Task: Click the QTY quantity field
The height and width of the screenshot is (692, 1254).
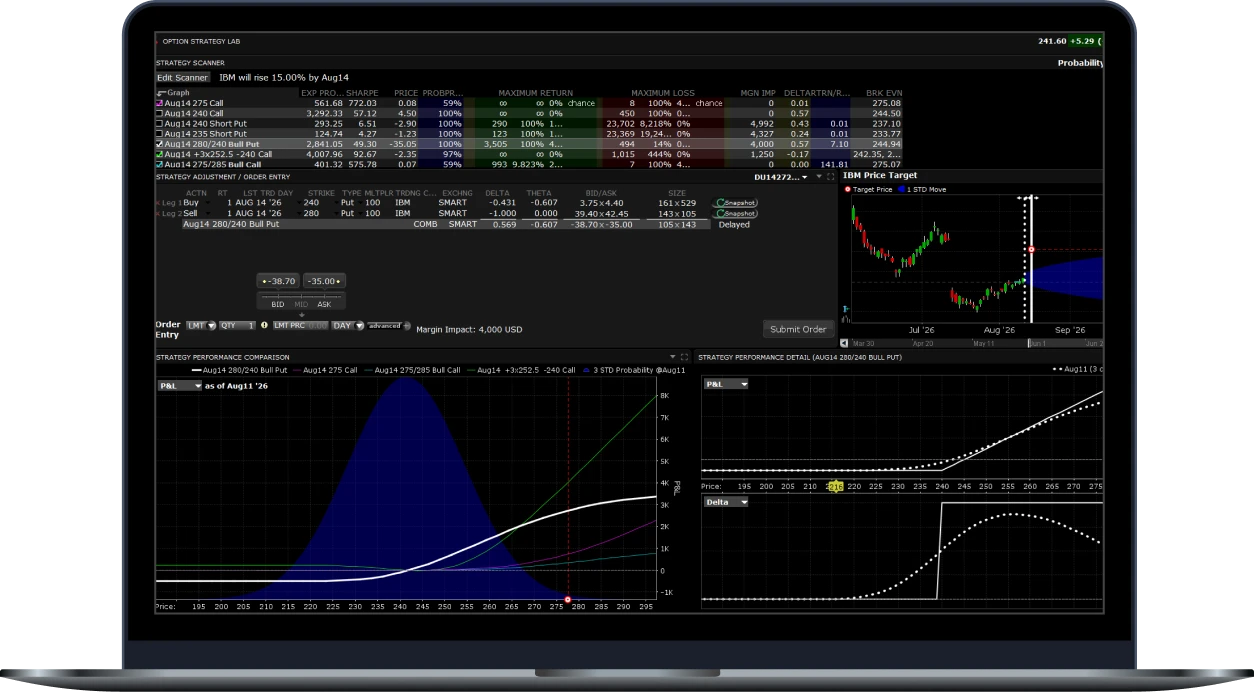Action: tap(237, 325)
